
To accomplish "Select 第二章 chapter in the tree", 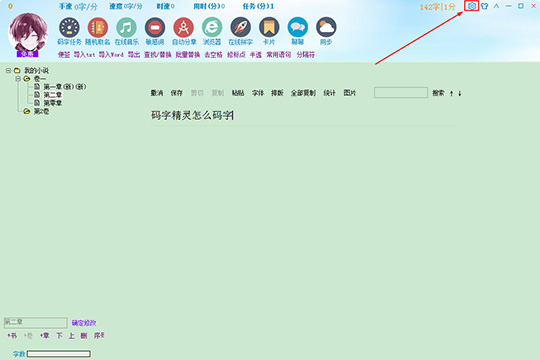I will point(53,95).
